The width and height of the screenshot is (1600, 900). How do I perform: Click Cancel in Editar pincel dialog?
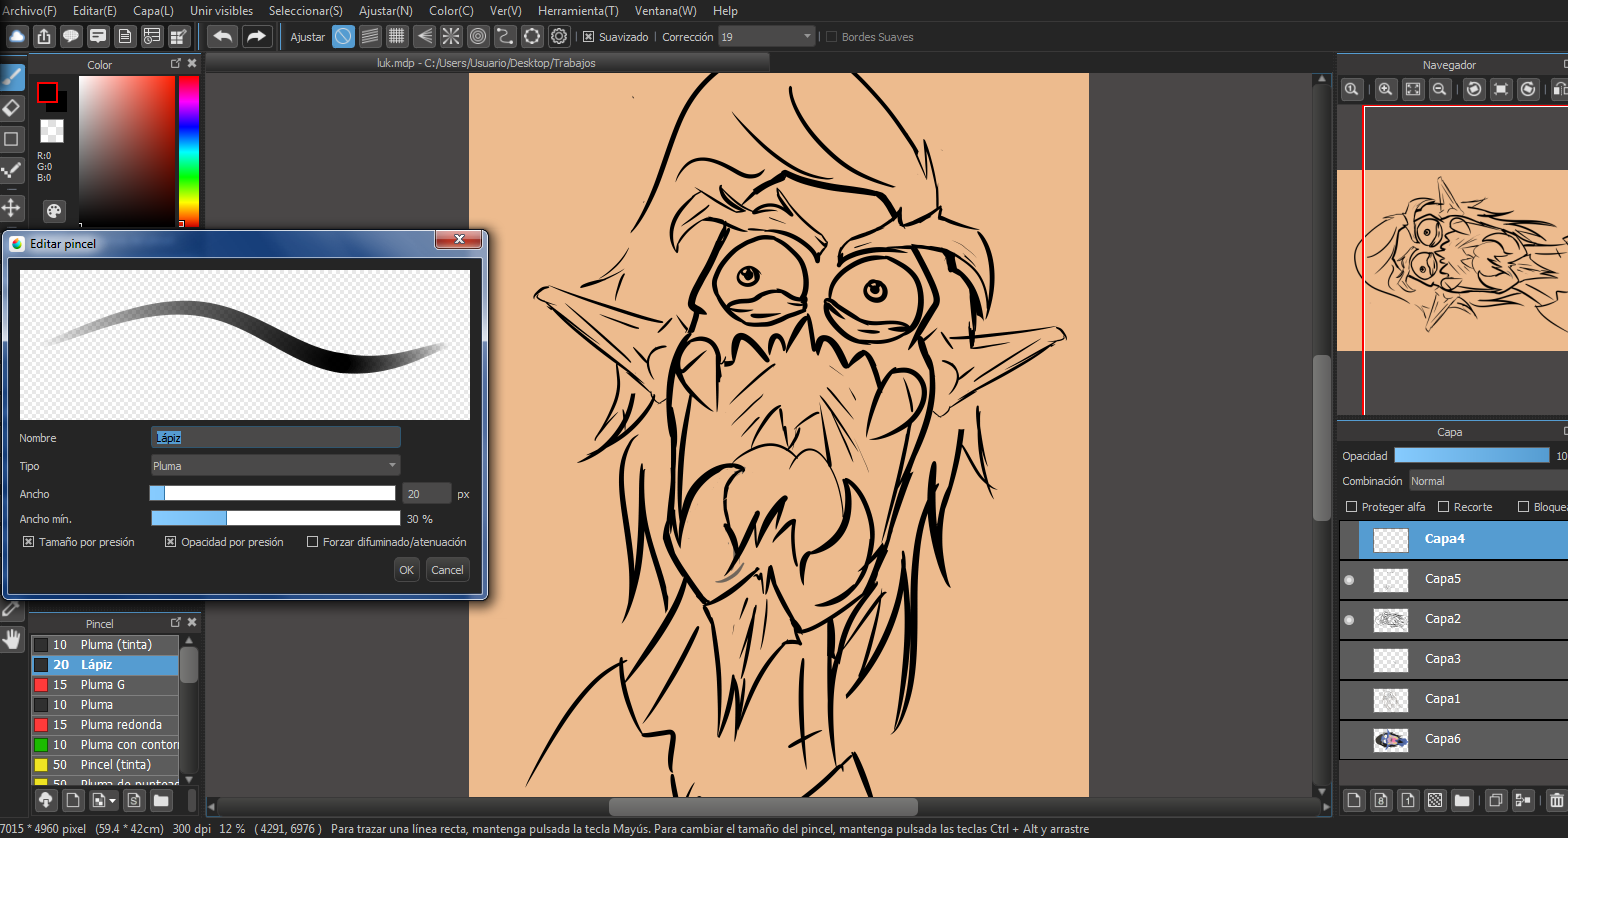tap(447, 570)
